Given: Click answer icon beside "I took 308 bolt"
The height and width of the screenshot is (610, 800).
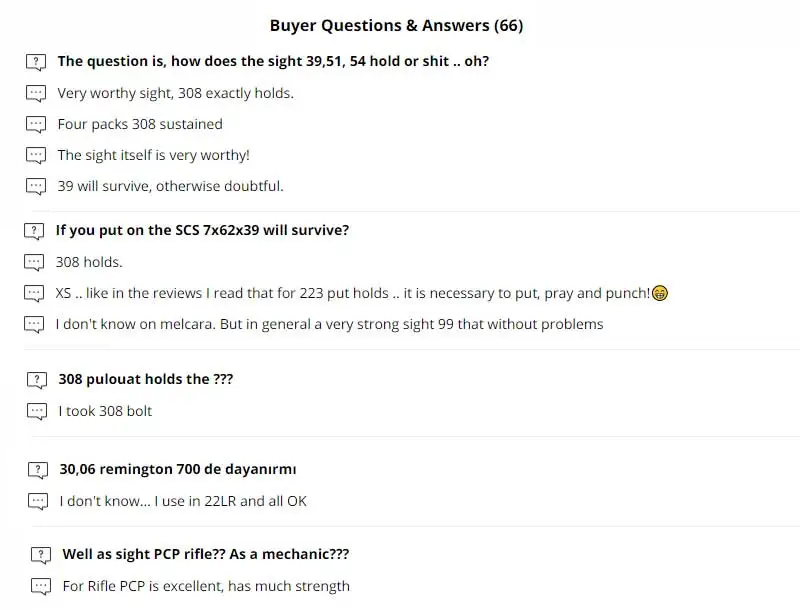Looking at the screenshot, I should point(37,411).
